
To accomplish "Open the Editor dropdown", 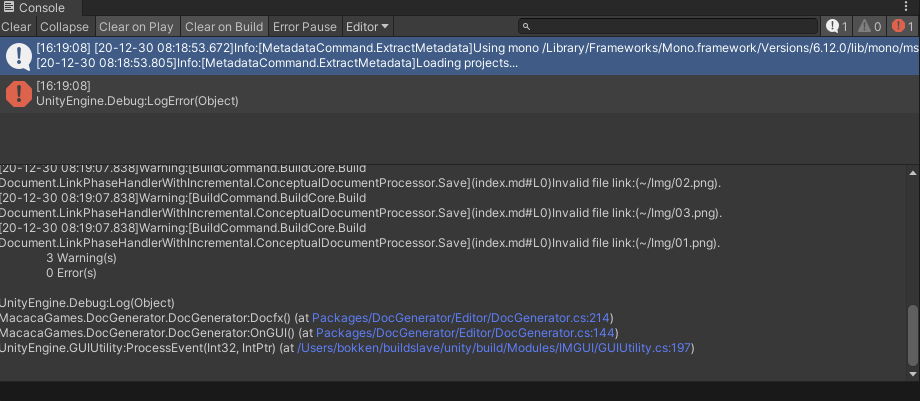I will point(367,26).
